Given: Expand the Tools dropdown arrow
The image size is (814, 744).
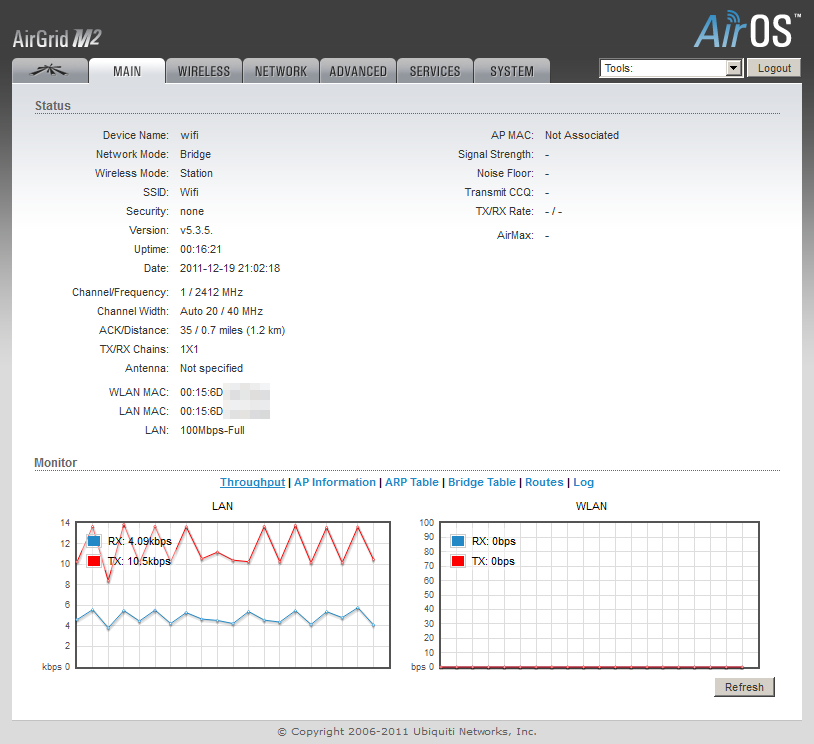Looking at the screenshot, I should pos(733,68).
